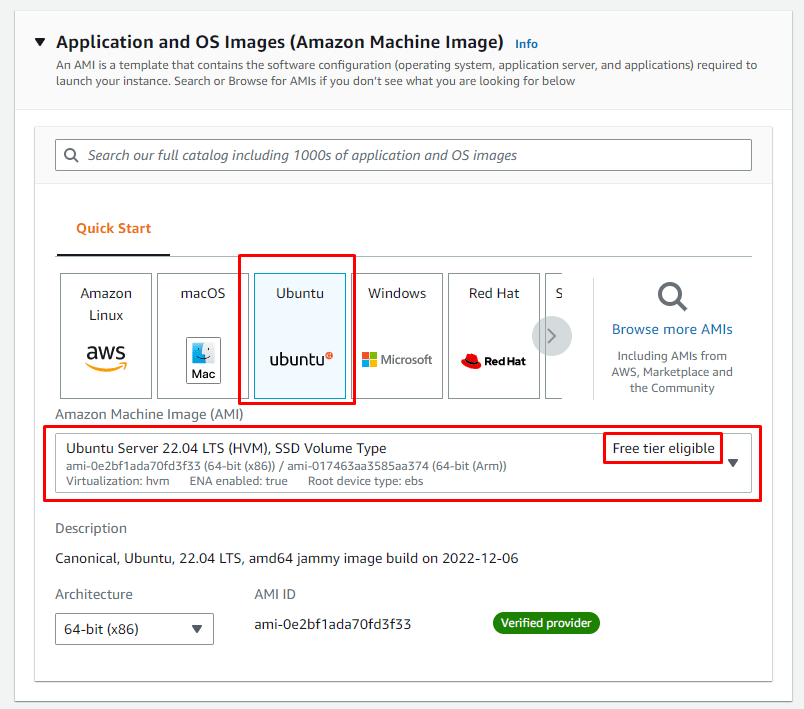Open the Browse more AMIs link

tap(672, 329)
